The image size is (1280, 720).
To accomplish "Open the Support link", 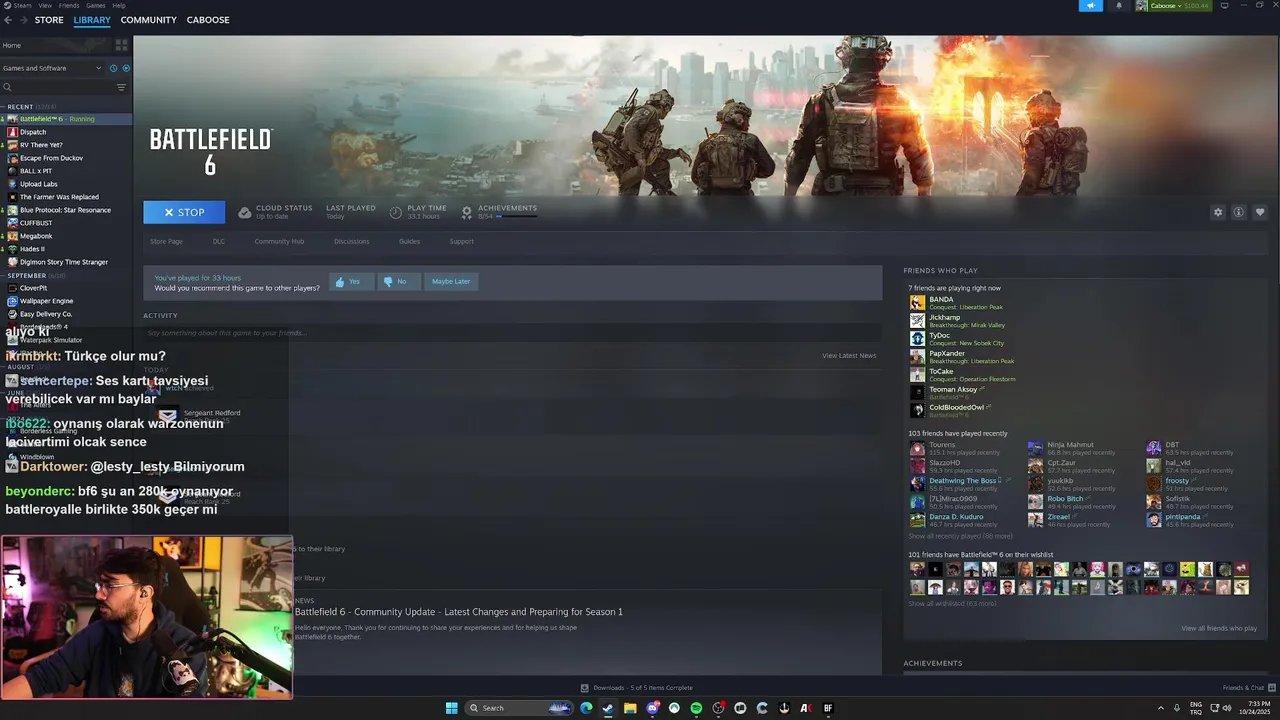I will 461,241.
